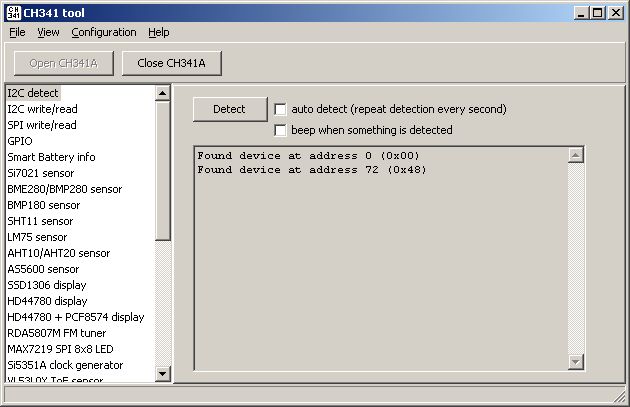630x407 pixels.
Task: Minimize the CH341 tool window
Action: tap(581, 13)
